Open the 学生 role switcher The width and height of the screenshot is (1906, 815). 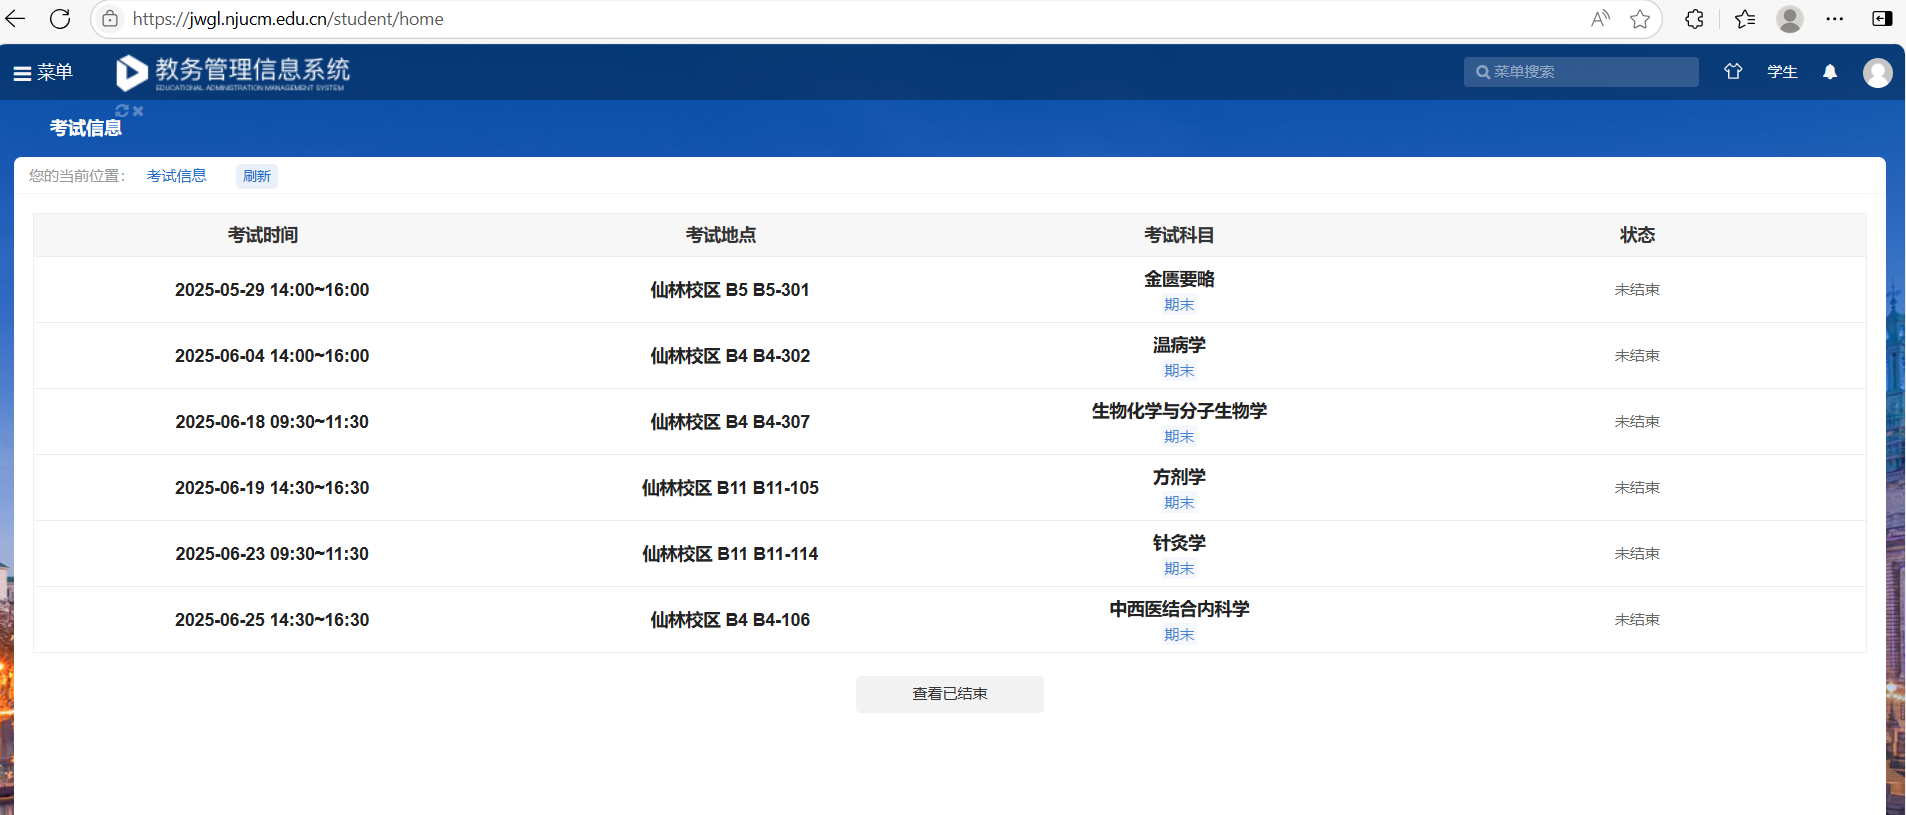(1782, 72)
